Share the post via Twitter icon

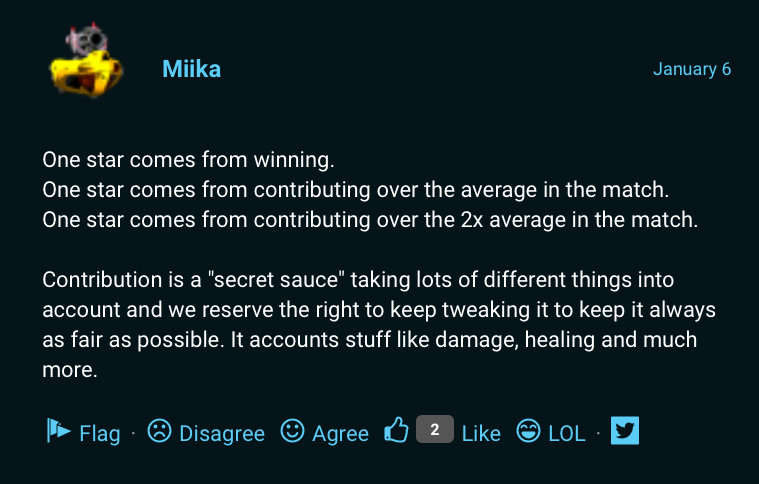tap(625, 432)
